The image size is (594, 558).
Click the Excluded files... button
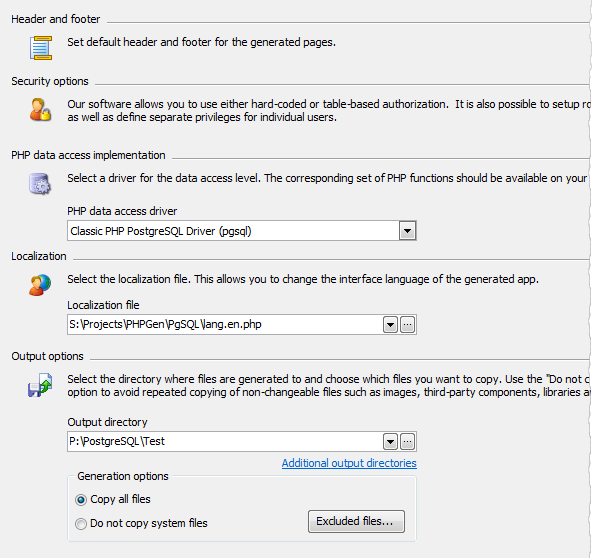click(x=356, y=521)
